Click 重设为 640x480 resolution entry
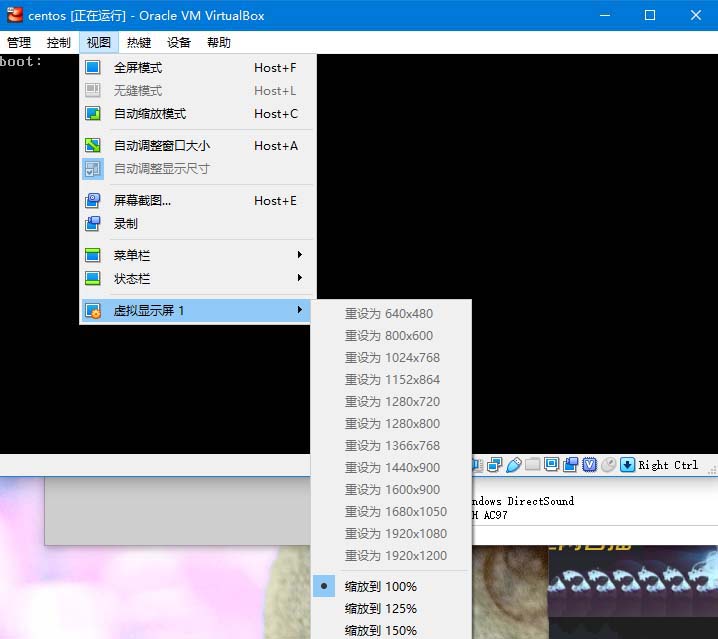Image resolution: width=718 pixels, height=639 pixels. (x=391, y=313)
